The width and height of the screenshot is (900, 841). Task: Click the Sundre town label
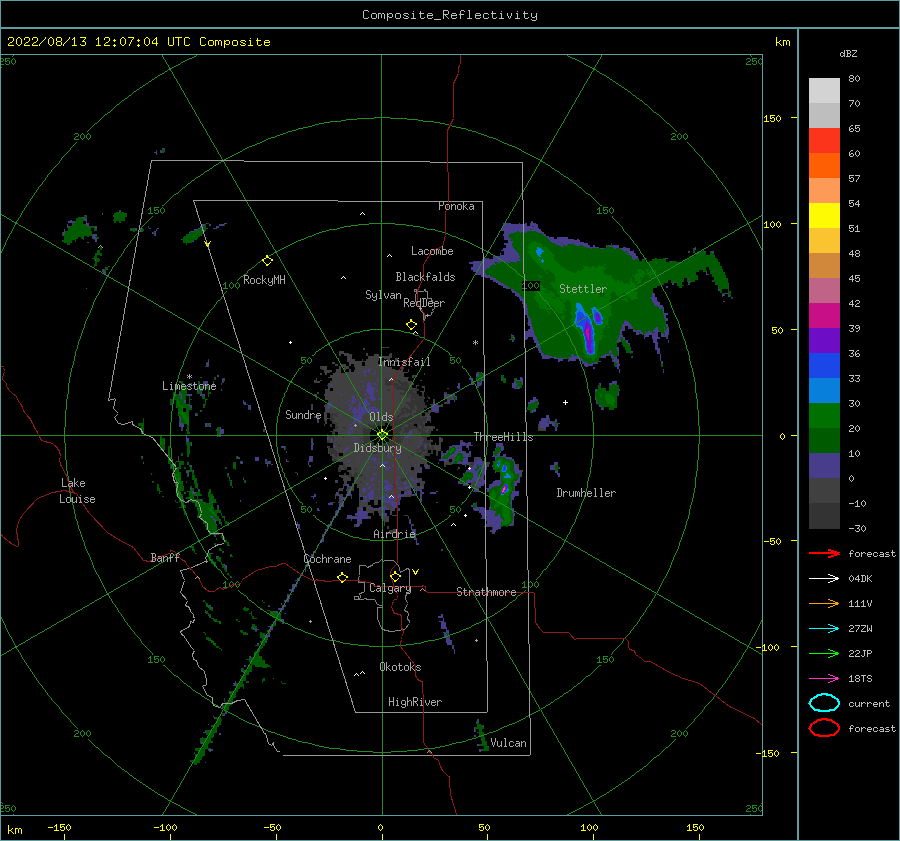pos(303,414)
